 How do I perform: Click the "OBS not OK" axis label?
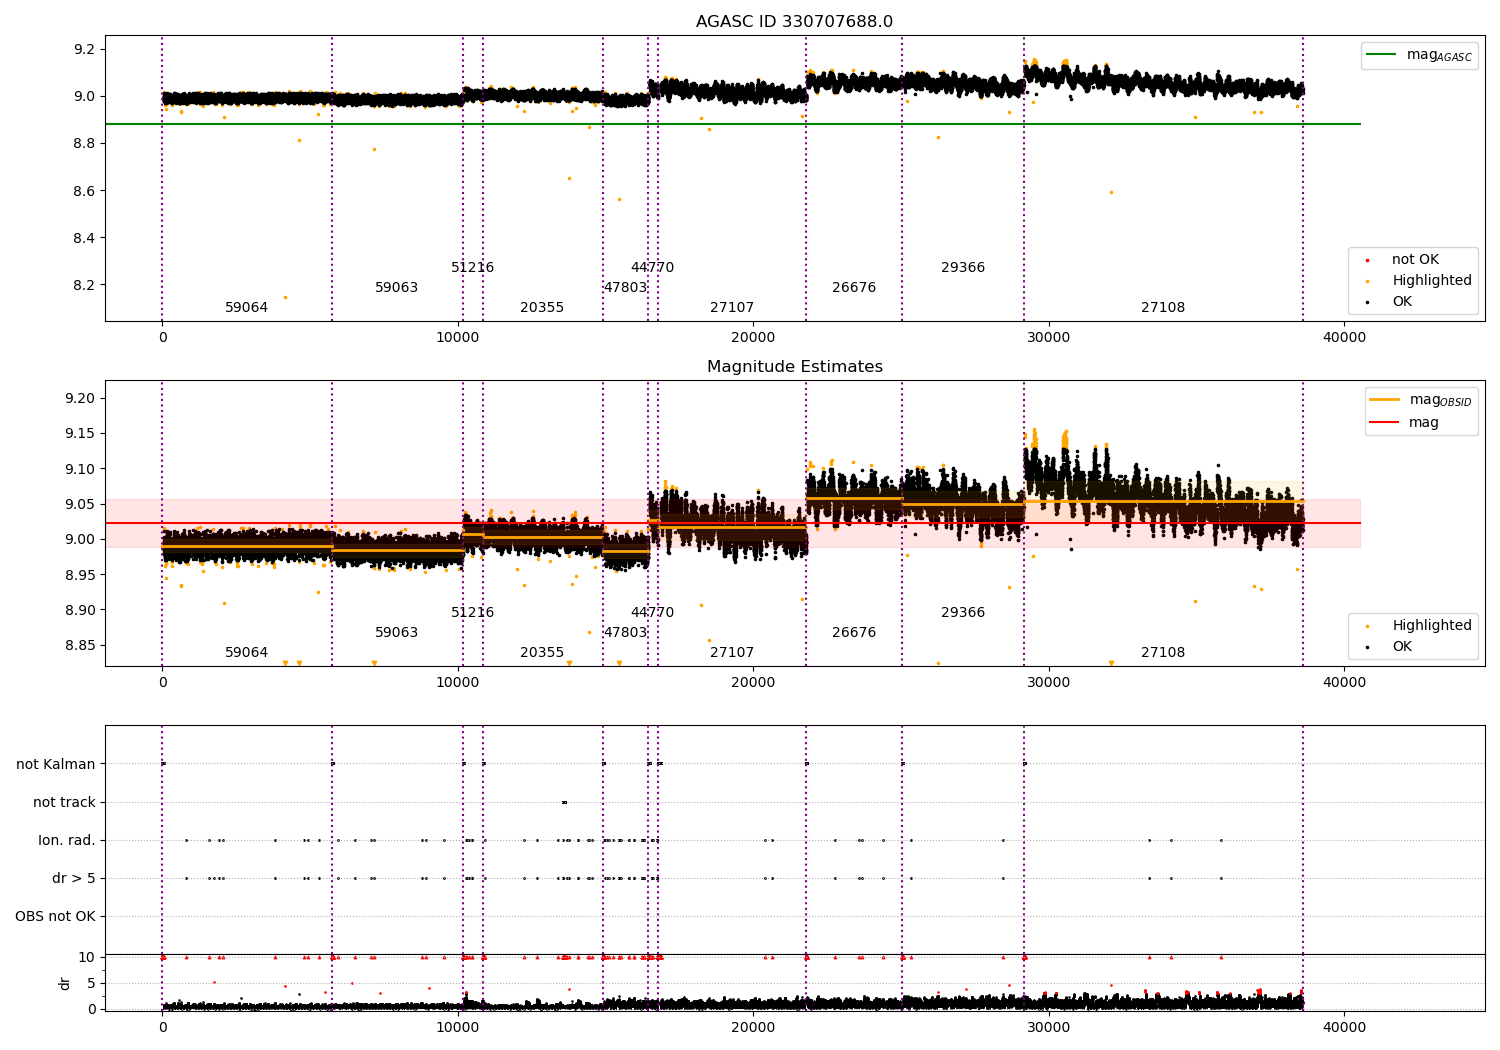click(x=55, y=917)
